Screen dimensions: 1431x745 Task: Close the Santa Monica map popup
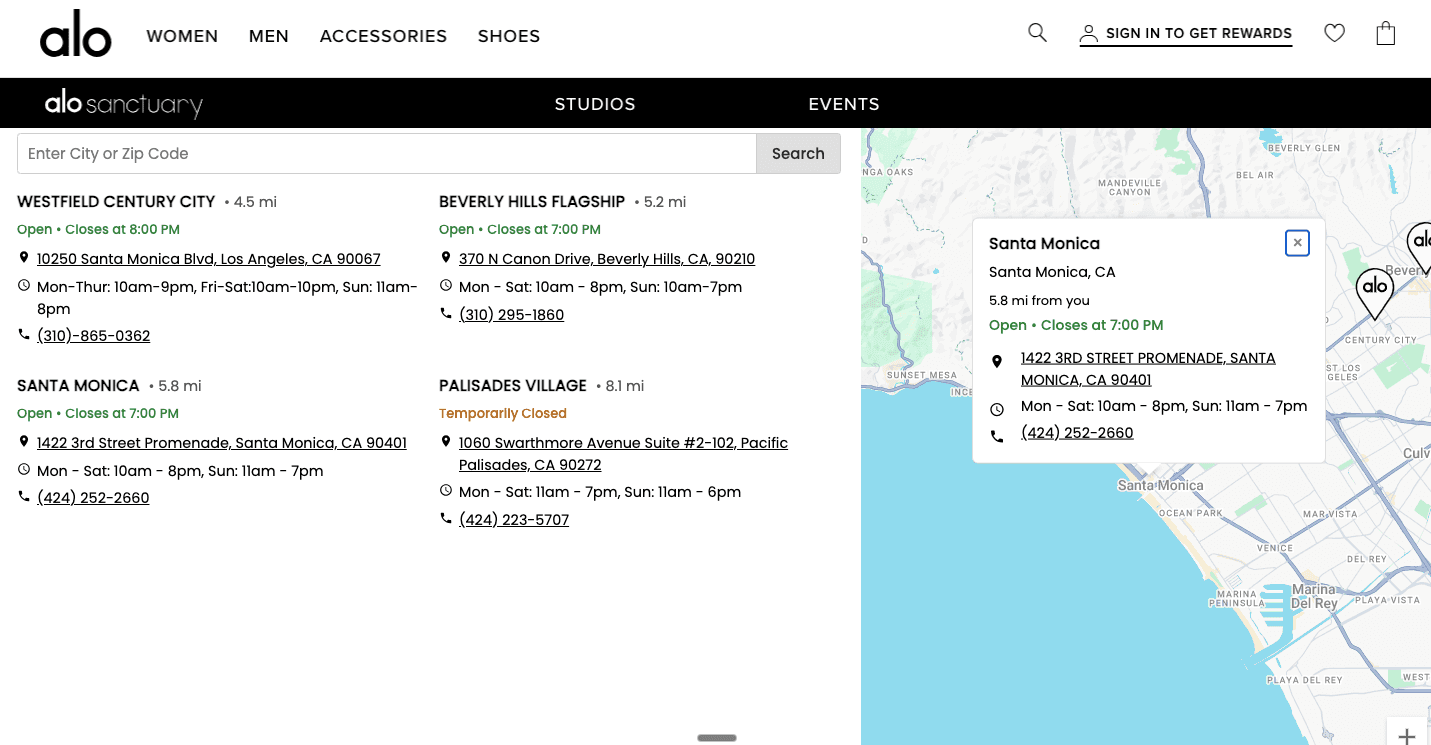(x=1297, y=243)
